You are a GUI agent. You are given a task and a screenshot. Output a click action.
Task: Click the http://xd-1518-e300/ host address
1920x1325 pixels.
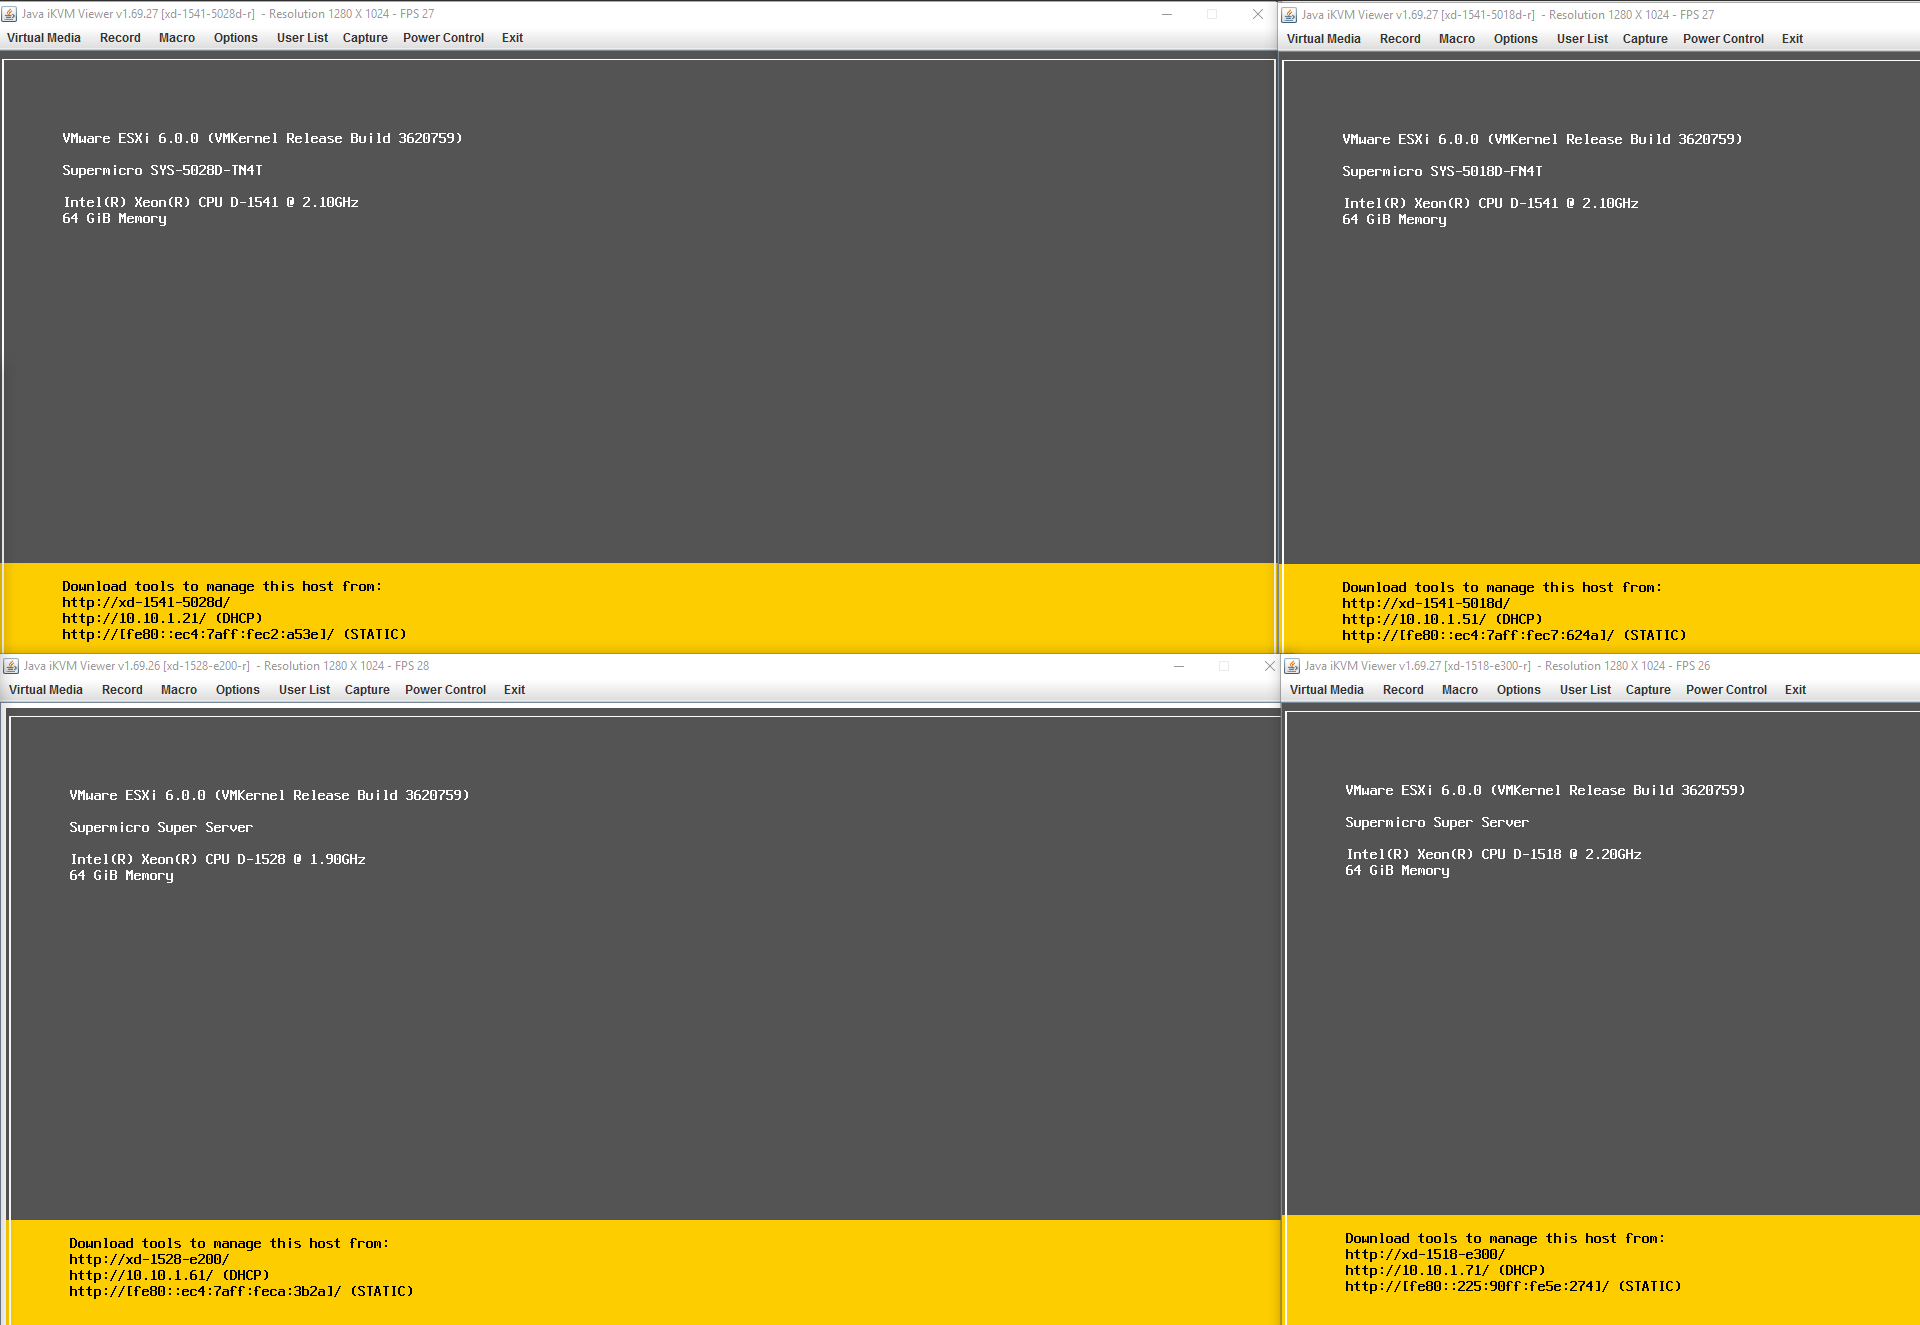coord(1425,1255)
